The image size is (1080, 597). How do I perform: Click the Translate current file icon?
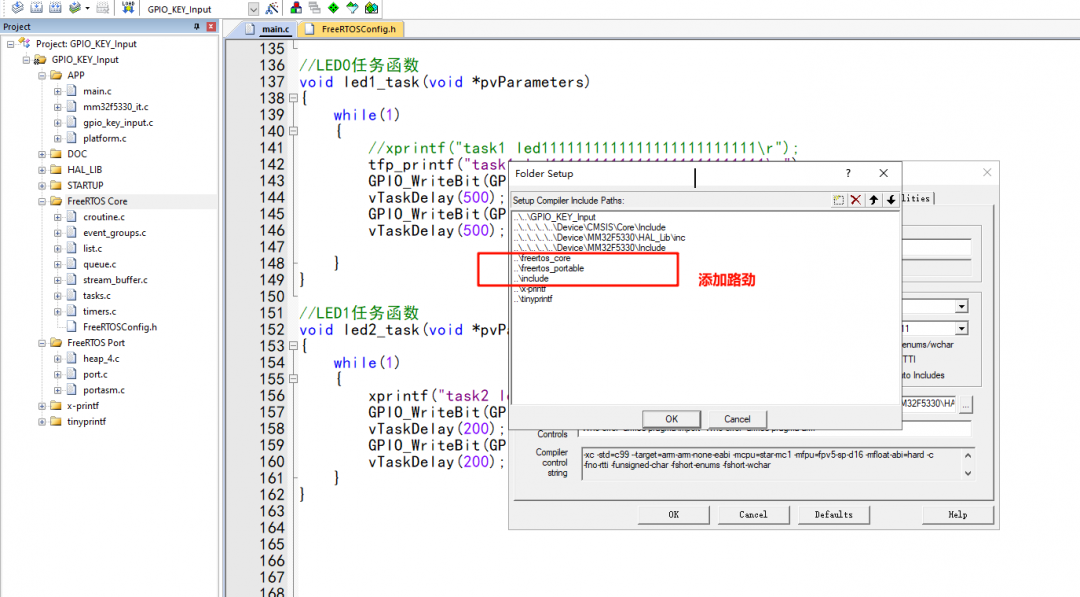17,8
